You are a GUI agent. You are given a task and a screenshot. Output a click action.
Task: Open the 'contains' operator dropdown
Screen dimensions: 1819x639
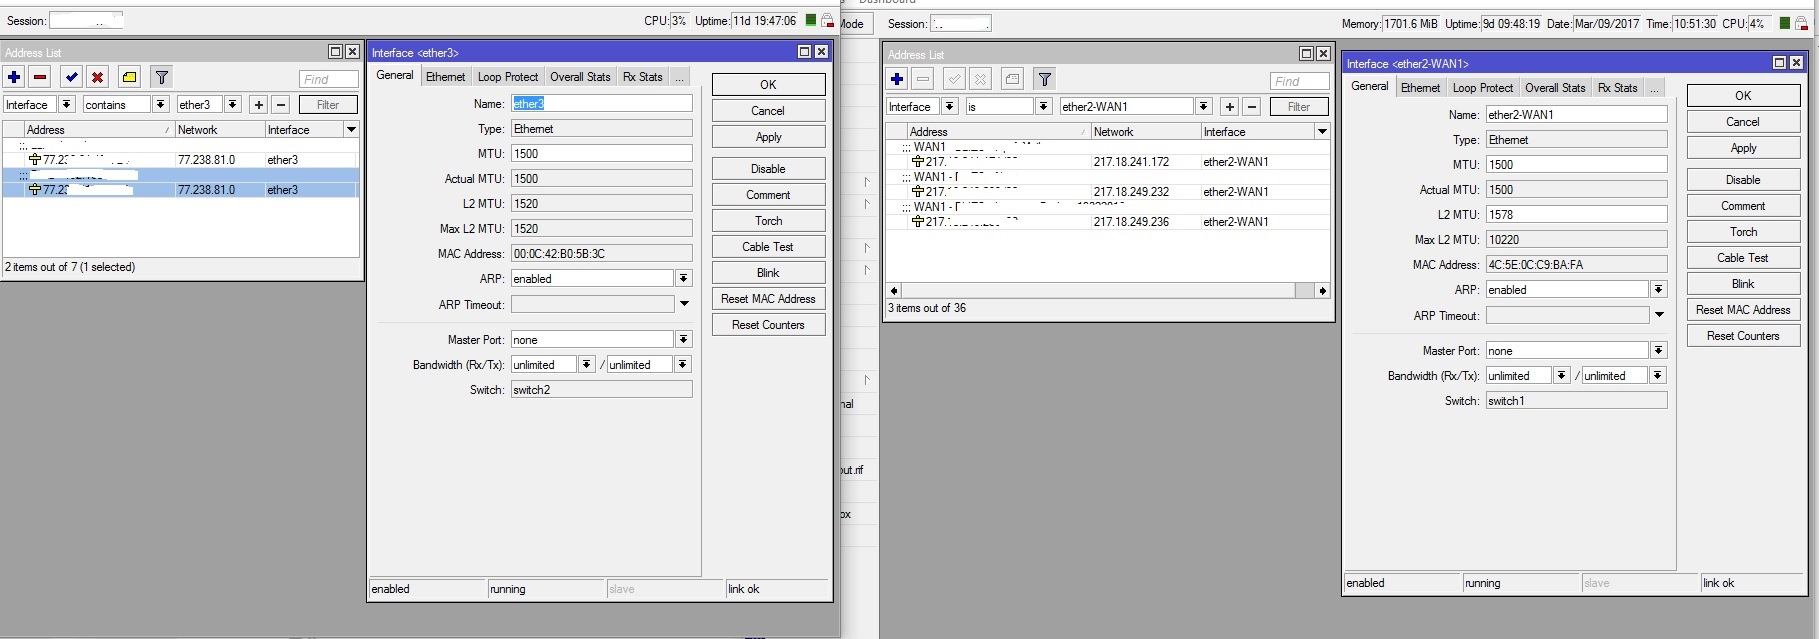click(x=160, y=105)
